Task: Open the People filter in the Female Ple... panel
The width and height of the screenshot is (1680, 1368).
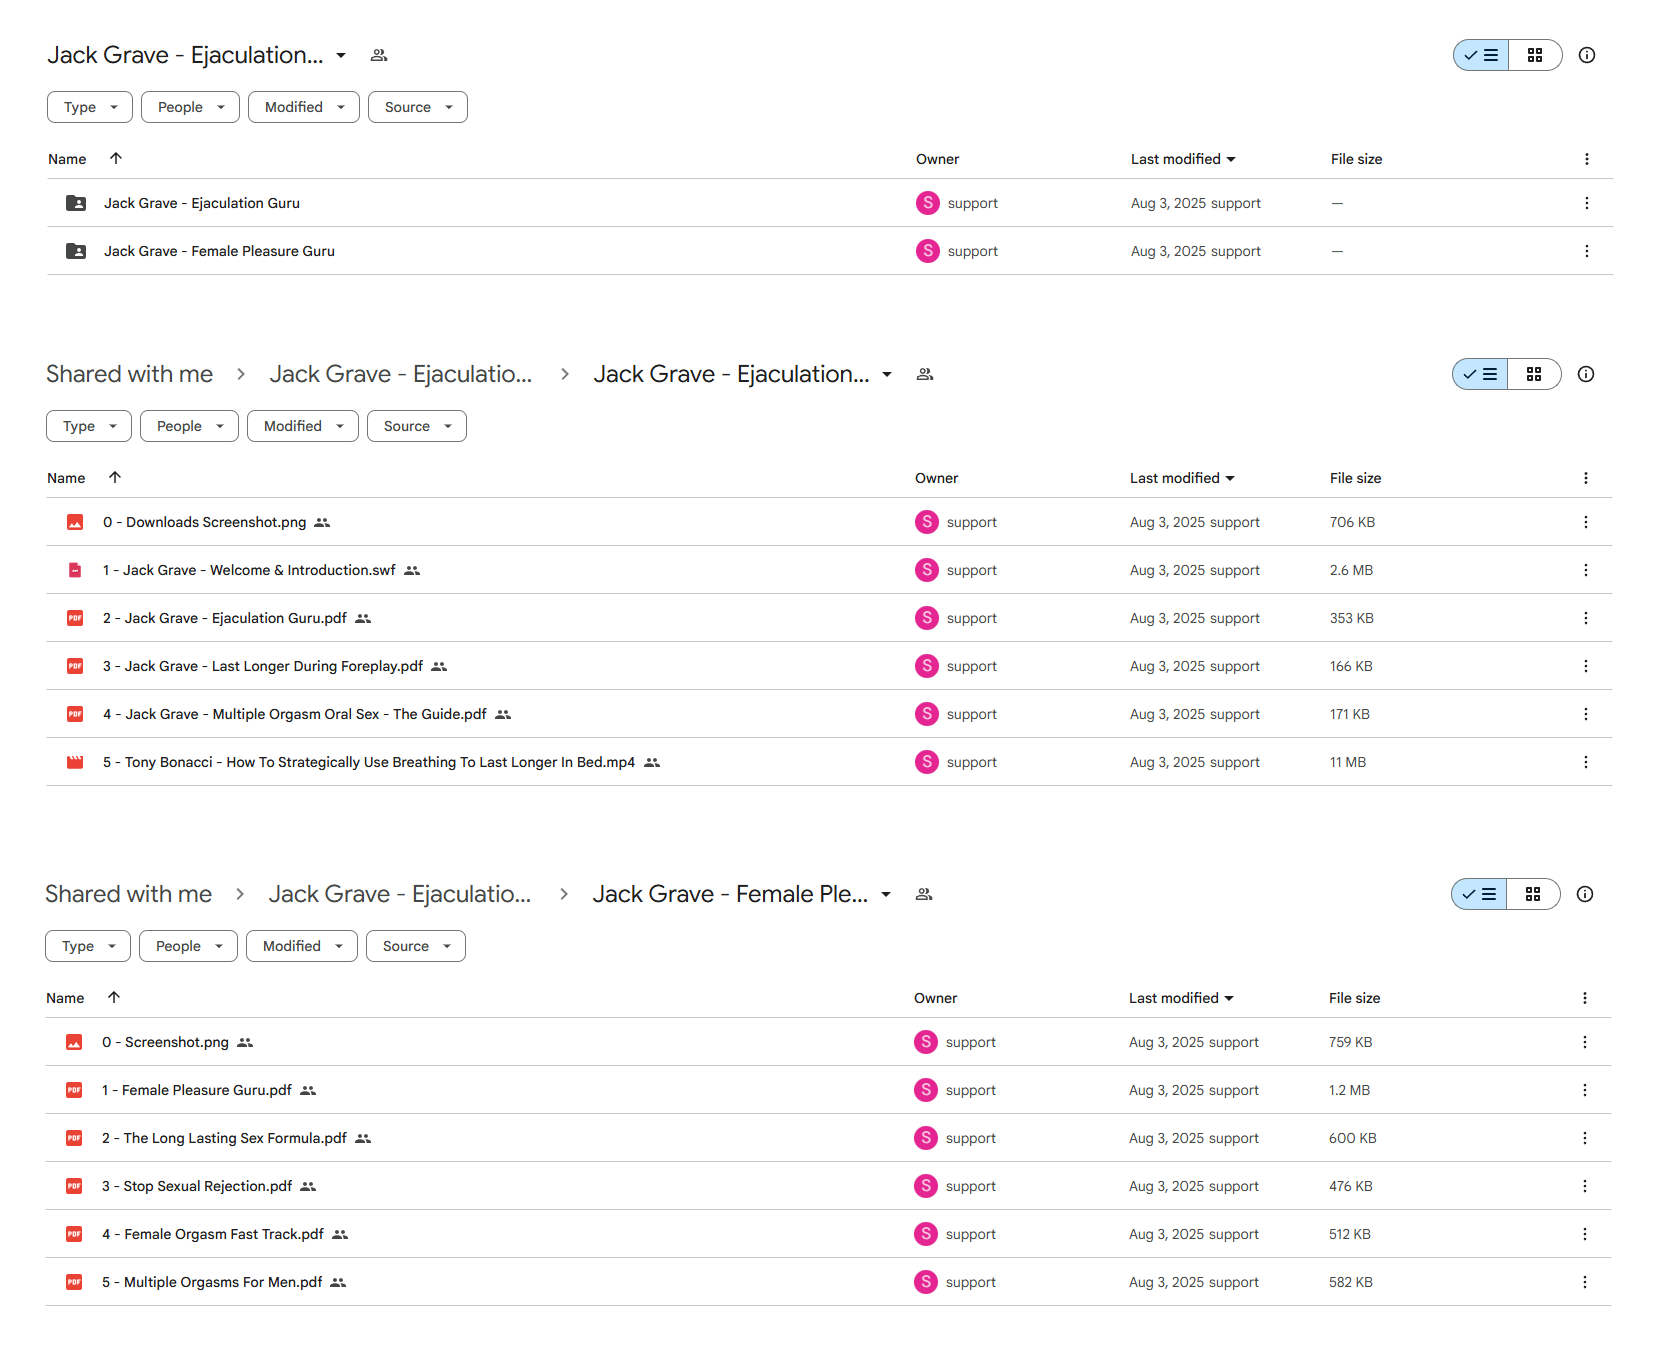Action: [x=188, y=946]
